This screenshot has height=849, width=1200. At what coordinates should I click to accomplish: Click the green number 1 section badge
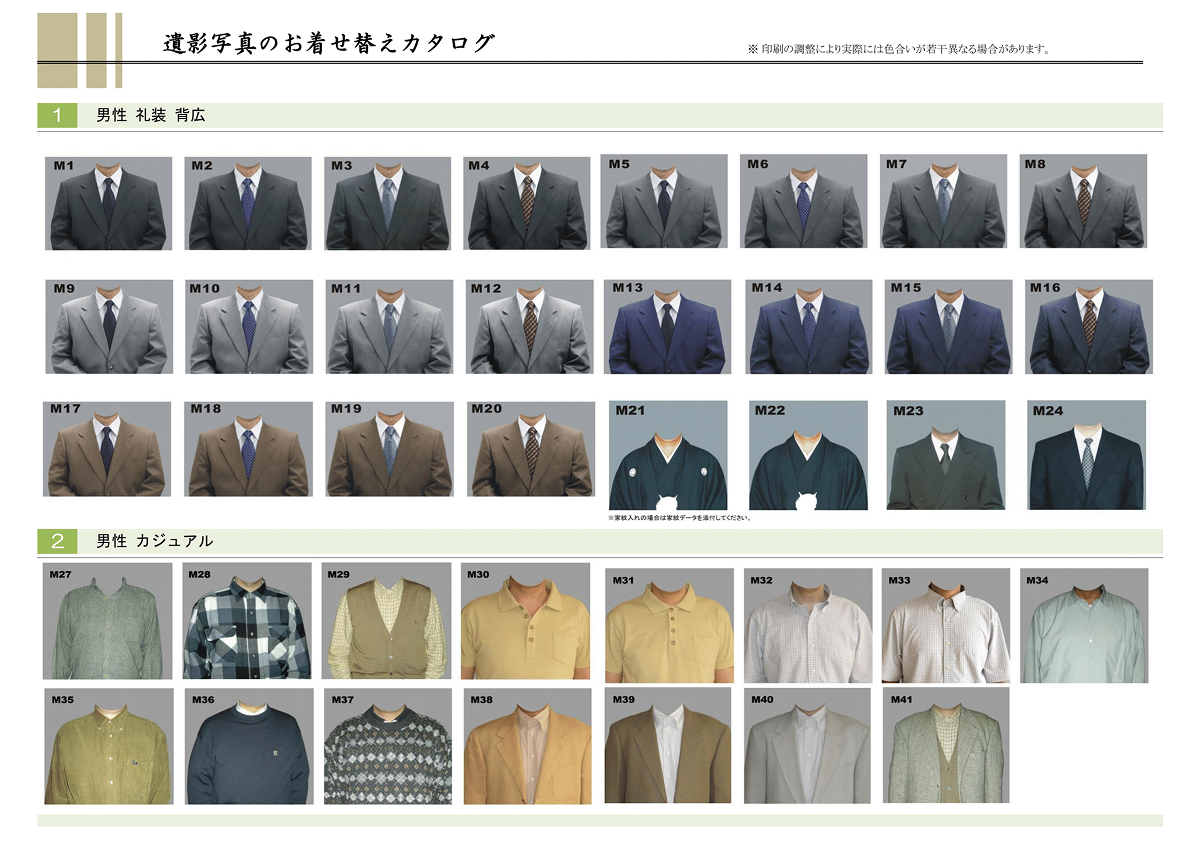click(x=57, y=115)
